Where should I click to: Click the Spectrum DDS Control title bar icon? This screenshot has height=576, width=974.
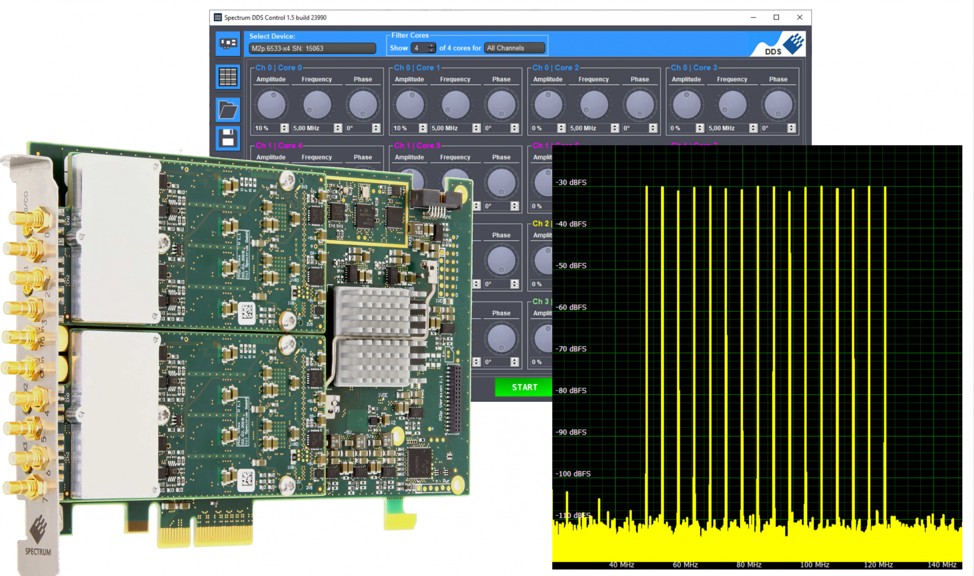(x=217, y=17)
